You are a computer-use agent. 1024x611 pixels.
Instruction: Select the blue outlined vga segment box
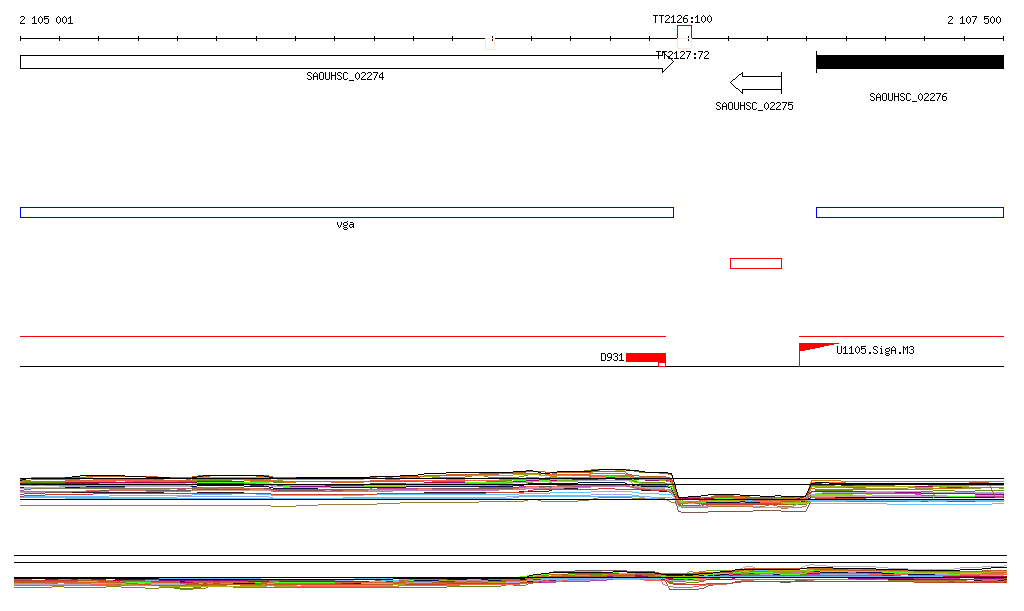coord(346,212)
